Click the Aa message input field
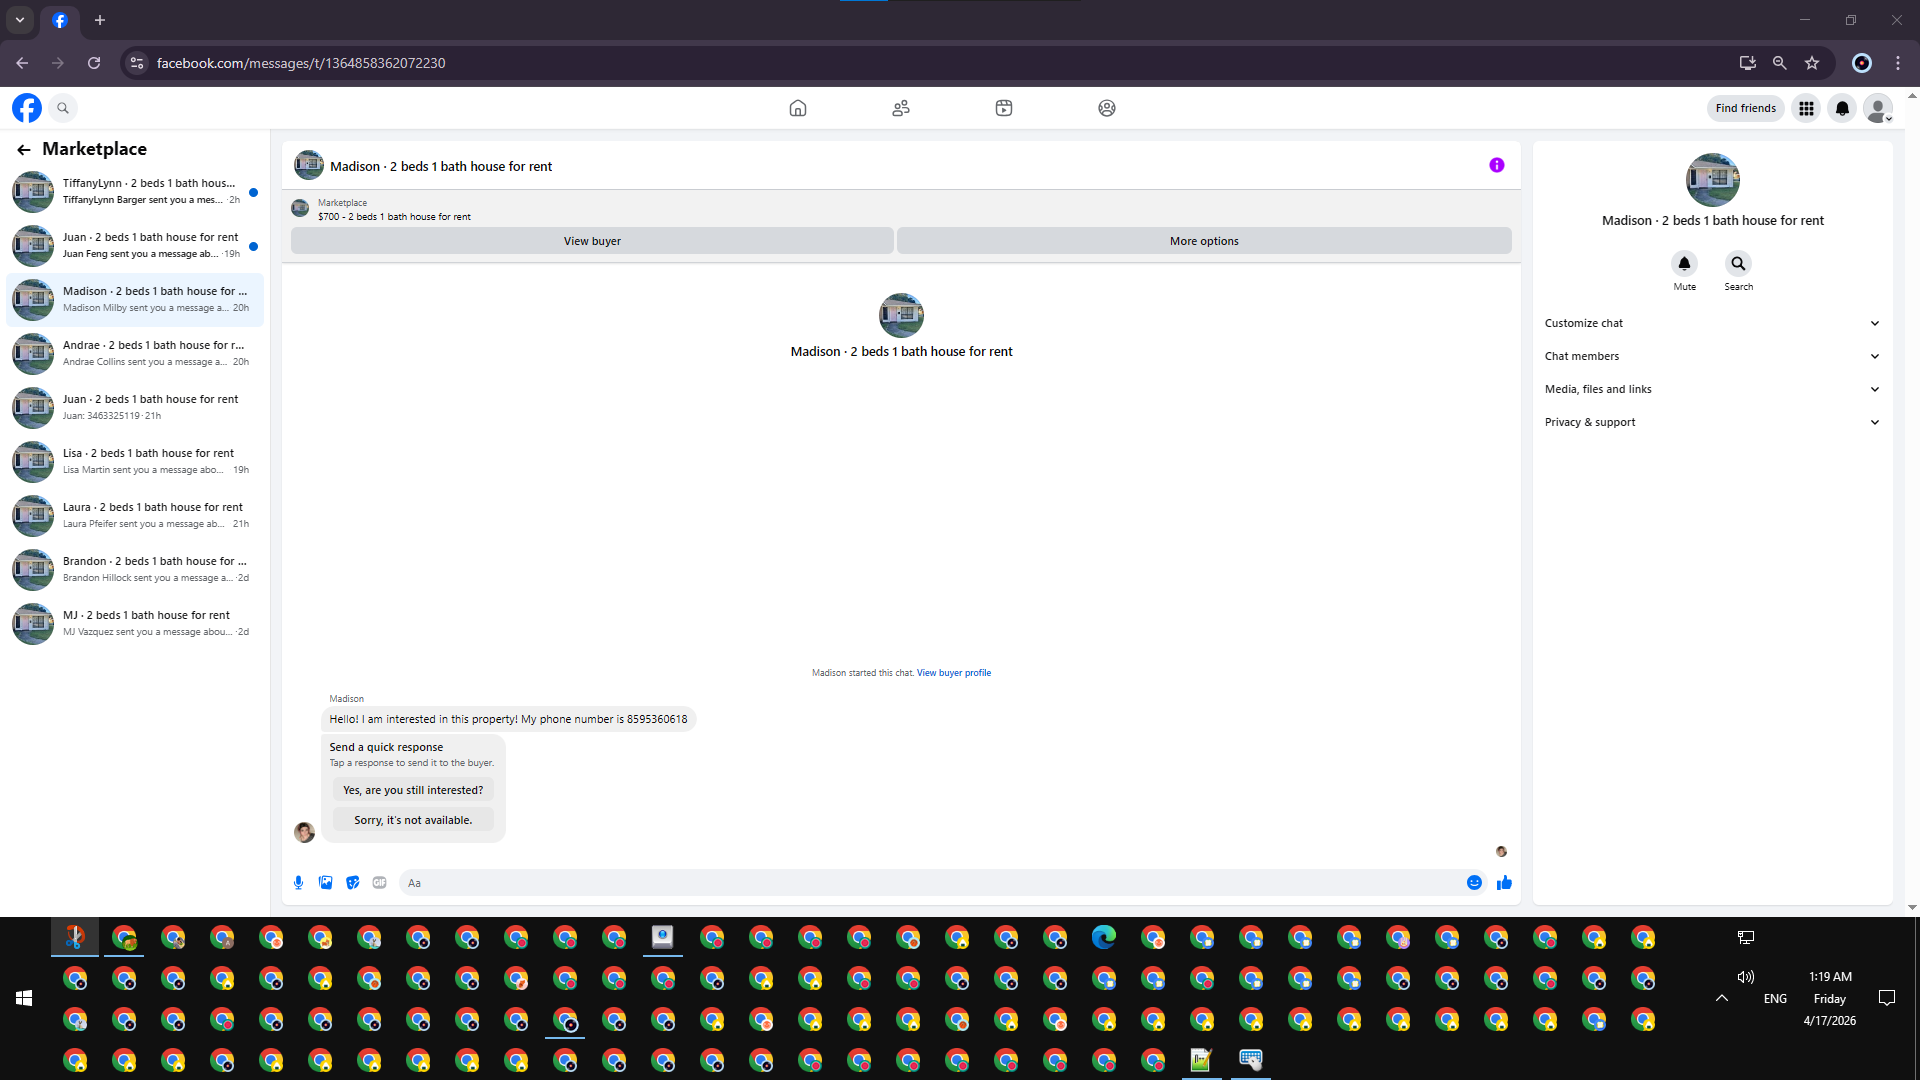The width and height of the screenshot is (1920, 1080). pyautogui.click(x=930, y=883)
